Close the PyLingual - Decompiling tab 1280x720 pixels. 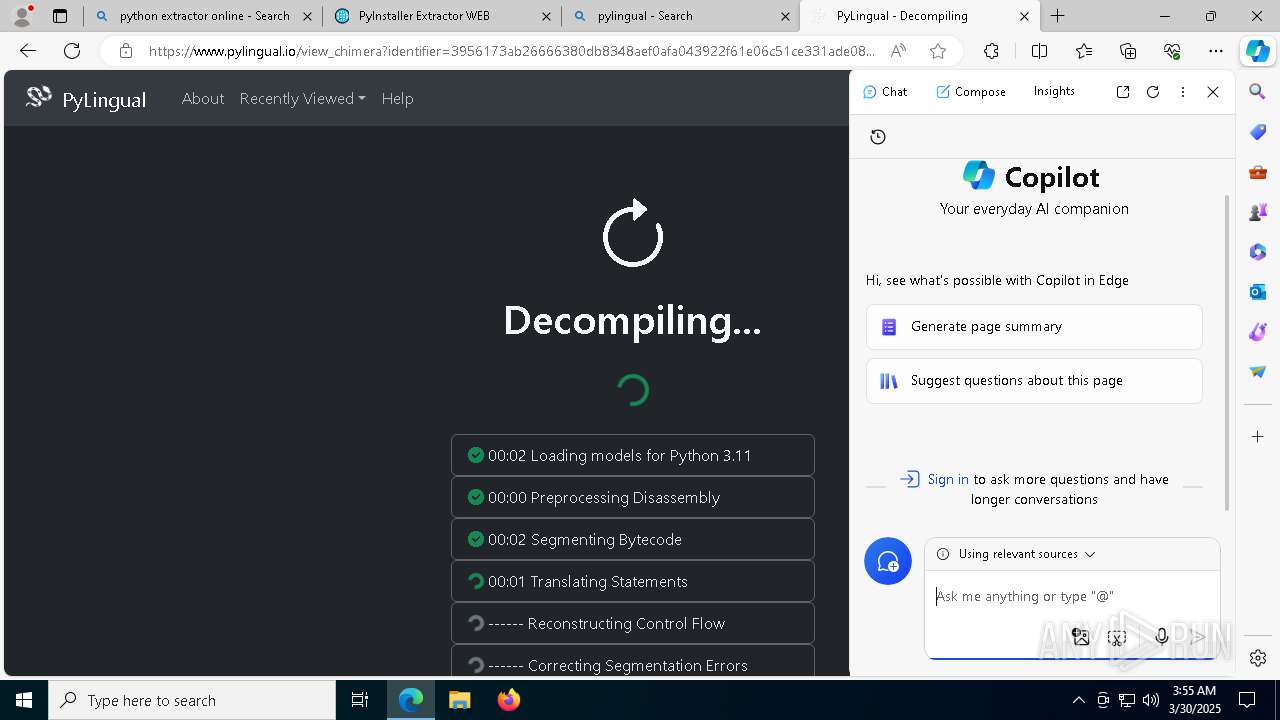pyautogui.click(x=1024, y=16)
